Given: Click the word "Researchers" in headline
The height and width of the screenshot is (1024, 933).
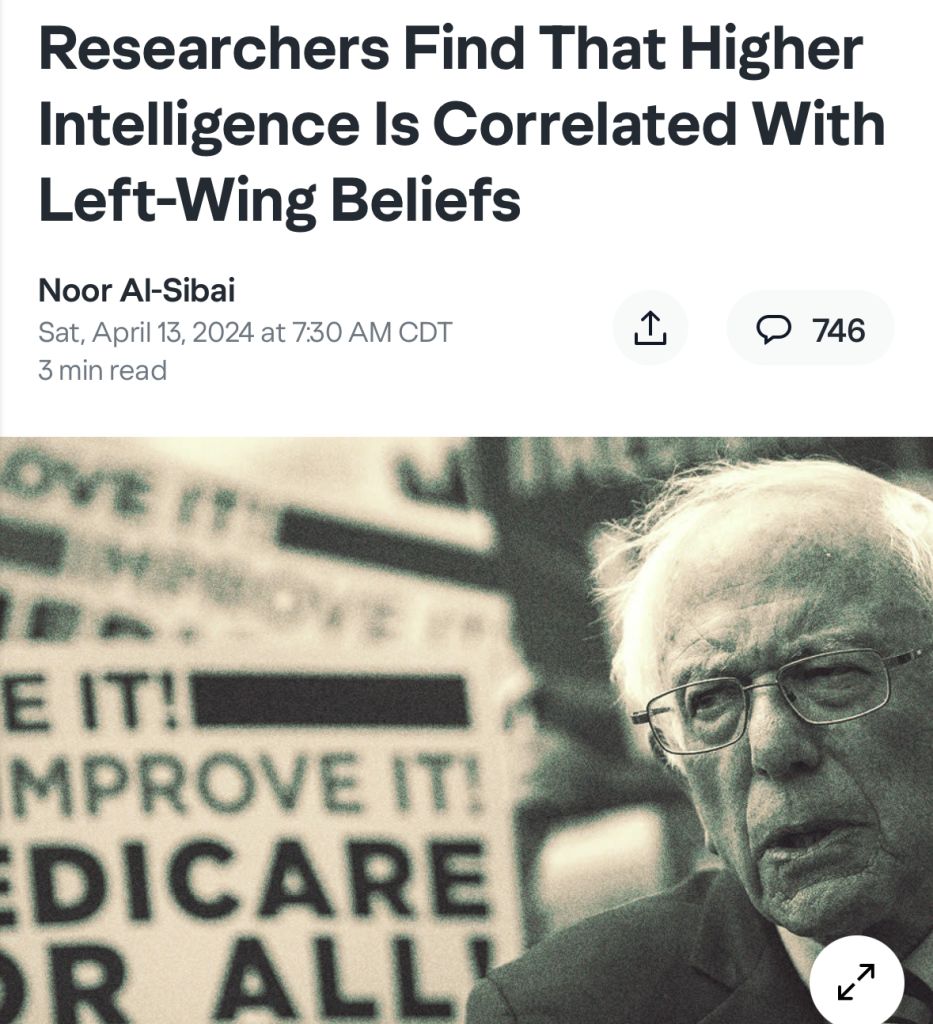Looking at the screenshot, I should (214, 48).
